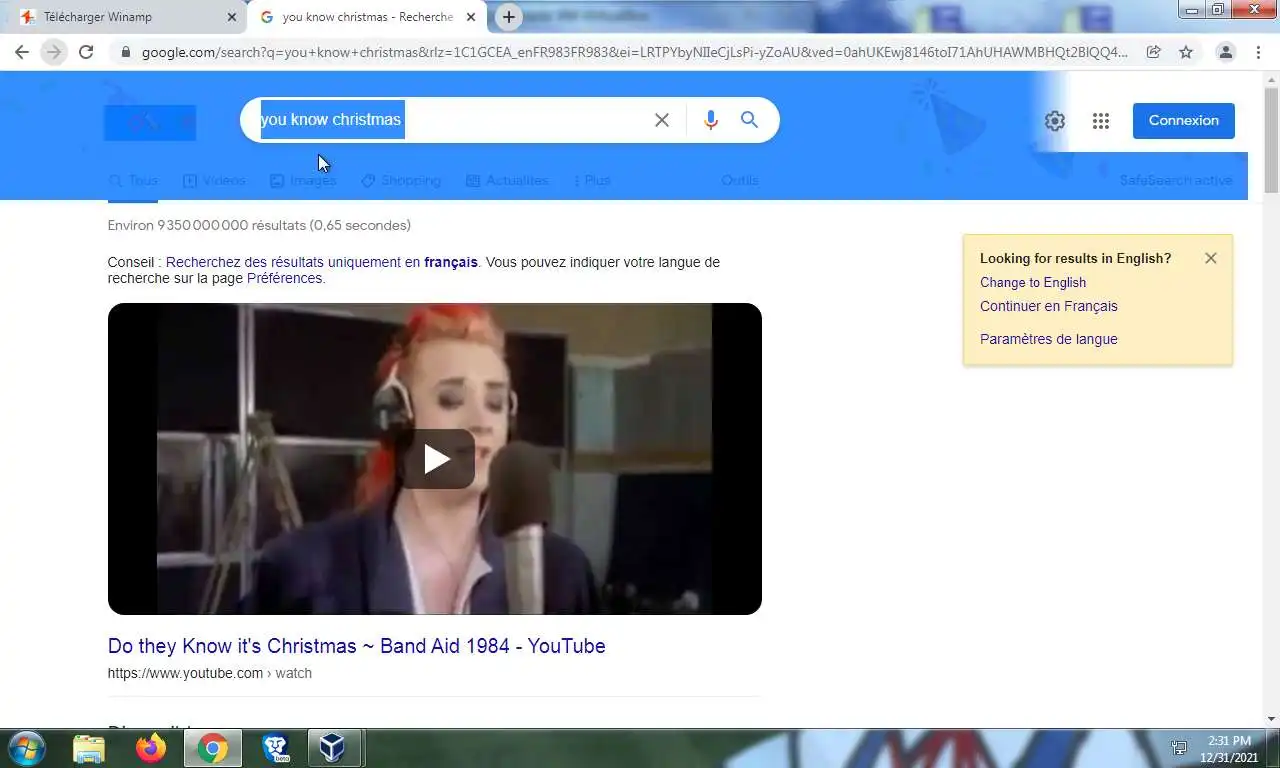Switch to Vidéos results
This screenshot has width=1280, height=768.
(x=214, y=181)
